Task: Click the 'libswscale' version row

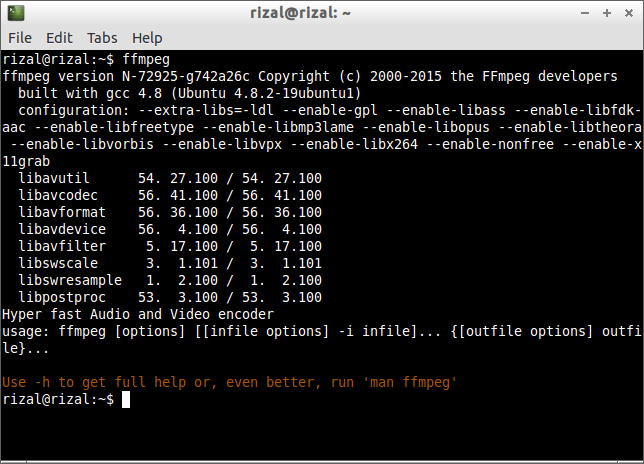Action: coord(170,263)
